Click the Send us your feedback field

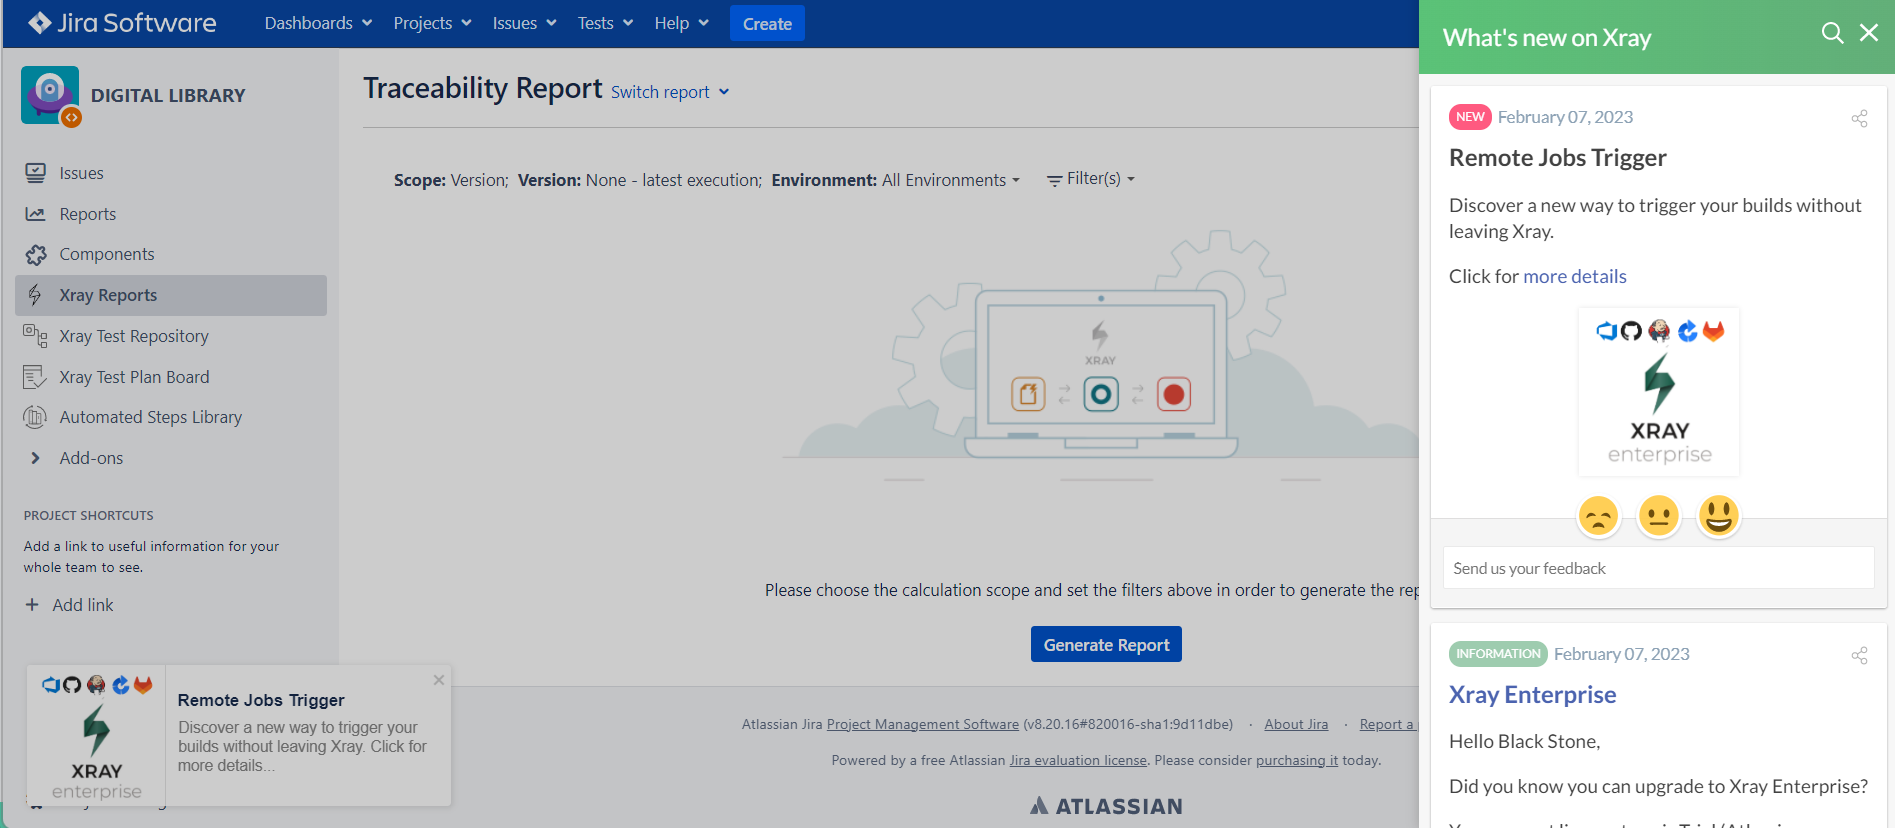click(1658, 568)
